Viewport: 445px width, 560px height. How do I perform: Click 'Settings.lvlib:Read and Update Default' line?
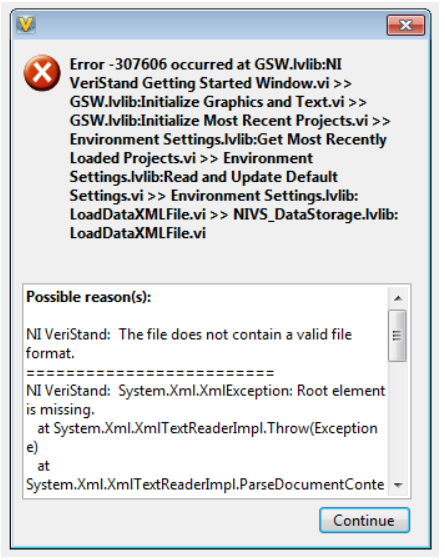point(204,177)
